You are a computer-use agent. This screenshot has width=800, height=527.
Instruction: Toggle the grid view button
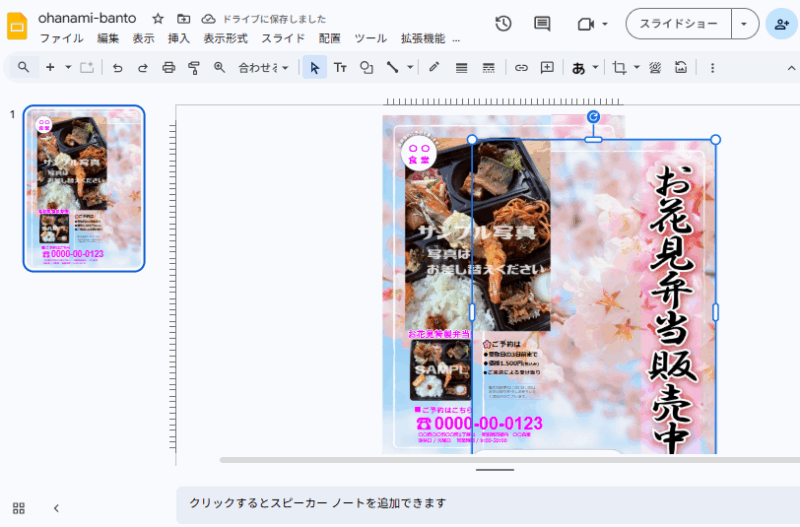pyautogui.click(x=19, y=508)
